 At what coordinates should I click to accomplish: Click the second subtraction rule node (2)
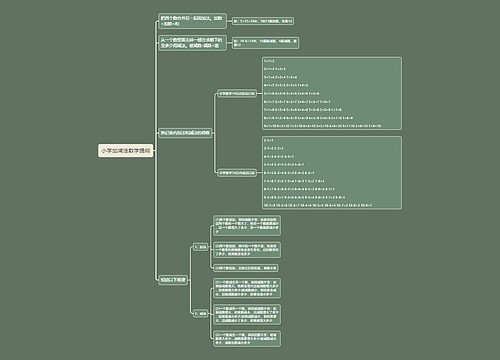247,314
